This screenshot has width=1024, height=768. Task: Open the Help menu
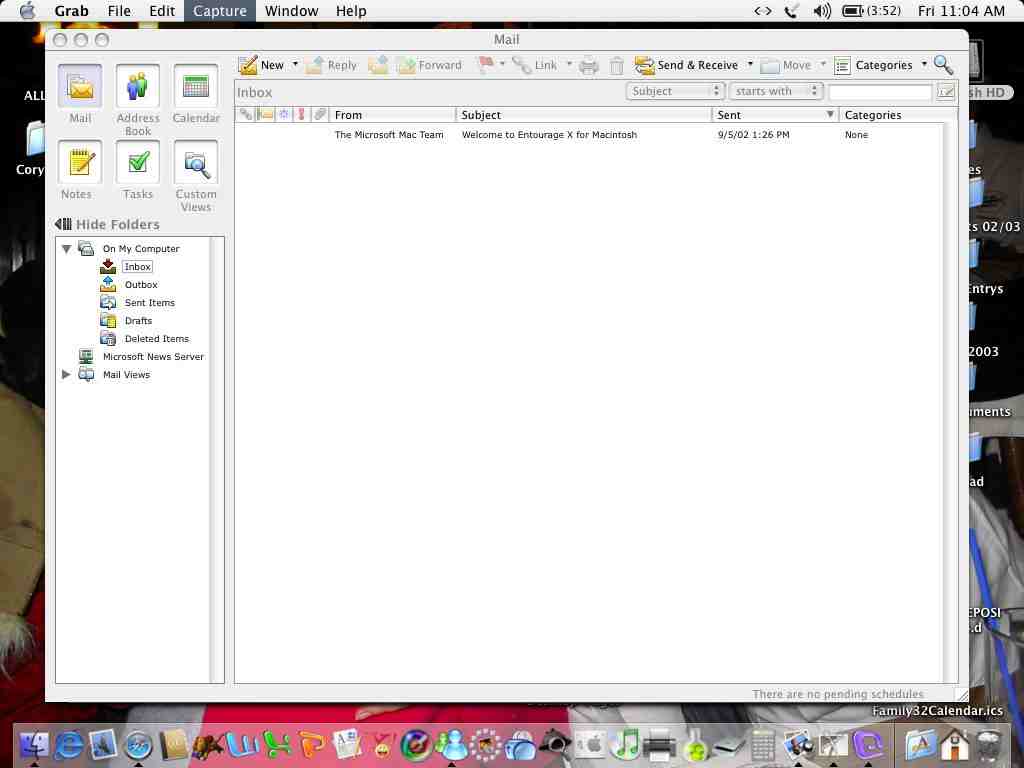point(351,11)
